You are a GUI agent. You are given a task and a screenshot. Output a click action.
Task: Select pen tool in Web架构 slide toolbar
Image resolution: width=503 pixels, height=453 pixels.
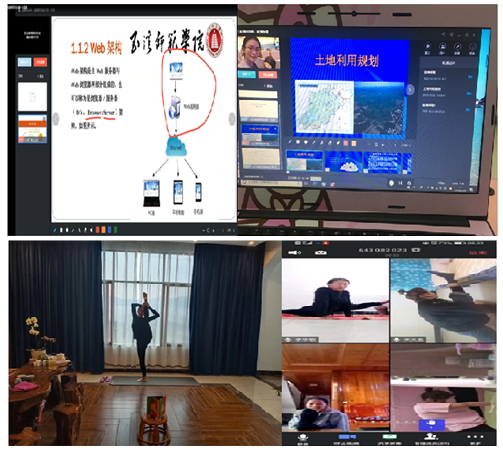[55, 230]
